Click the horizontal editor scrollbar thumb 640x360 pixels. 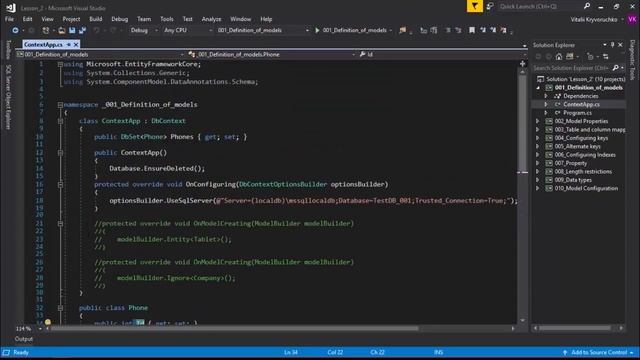tap(235, 329)
